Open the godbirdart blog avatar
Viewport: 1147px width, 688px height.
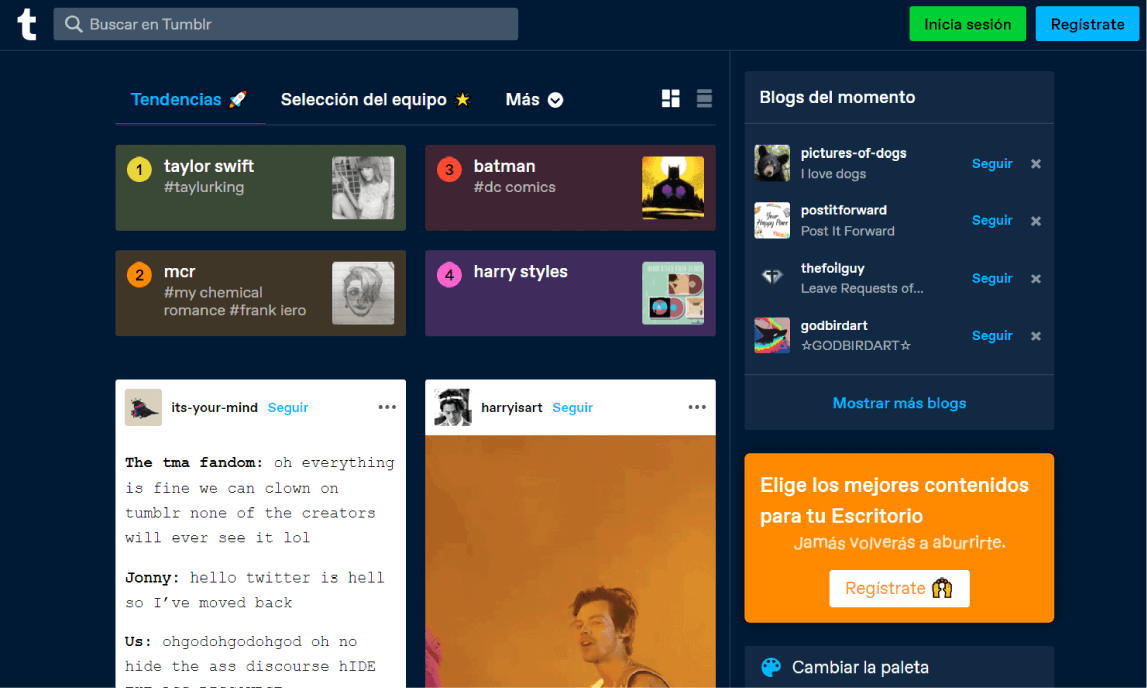click(x=772, y=335)
